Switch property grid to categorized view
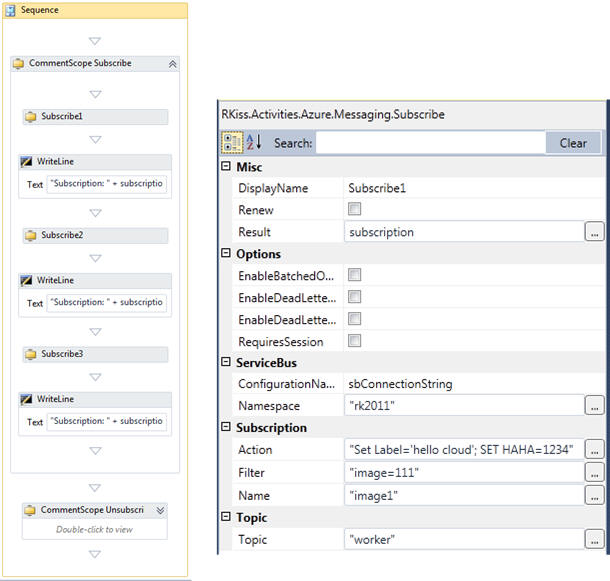Image resolution: width=610 pixels, height=581 pixels. coord(232,142)
